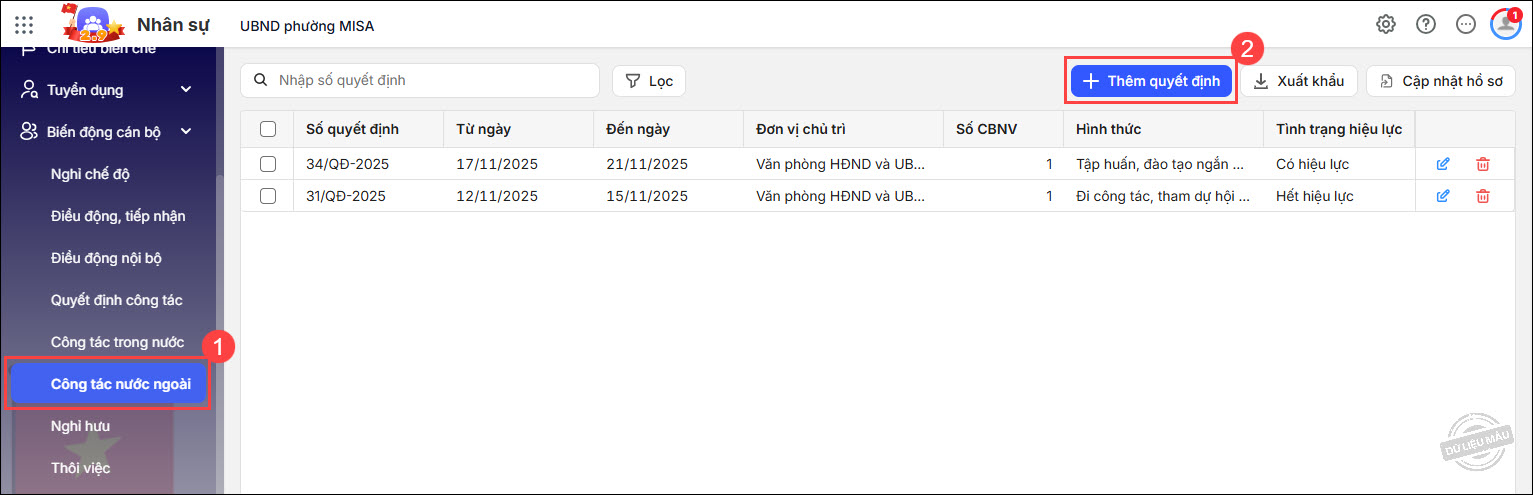Delete decision 34/QĐ-2025 with trash icon

pos(1482,164)
